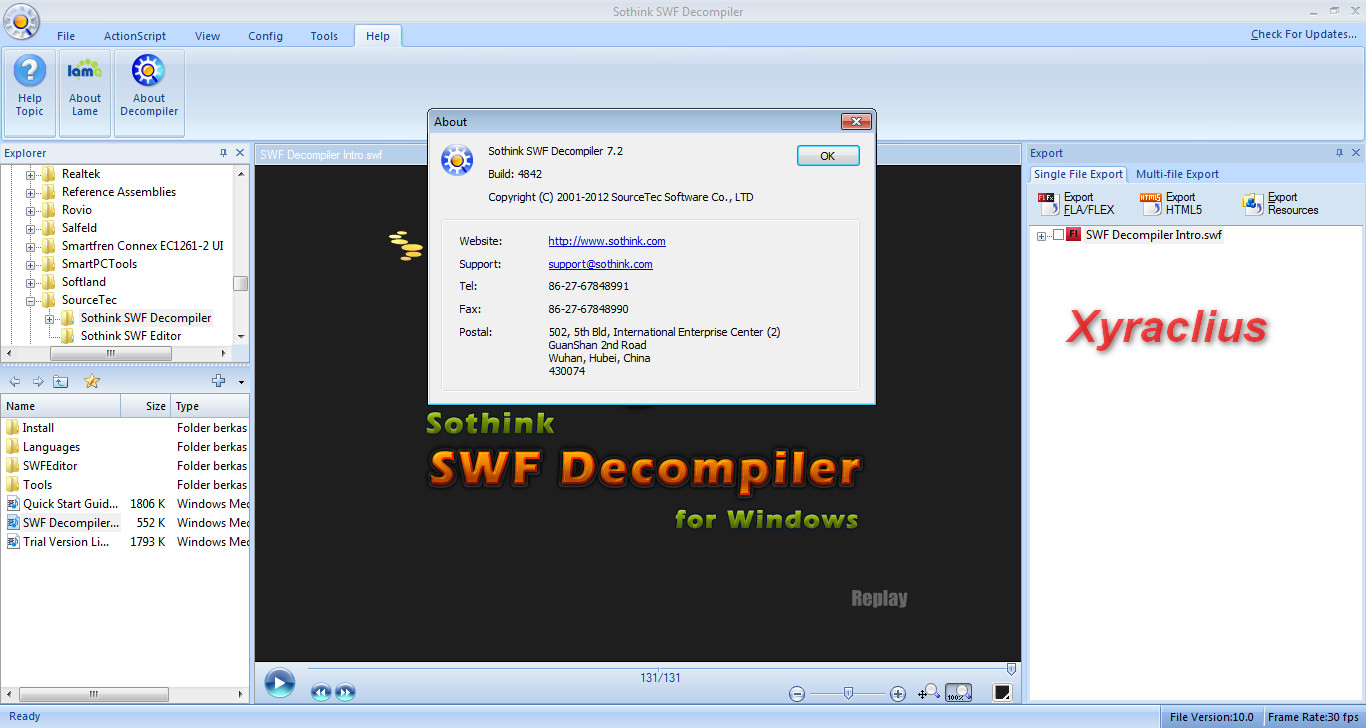This screenshot has width=1366, height=728.
Task: Check the SWF Decompiler Intro.swf checkbox
Action: click(1058, 235)
